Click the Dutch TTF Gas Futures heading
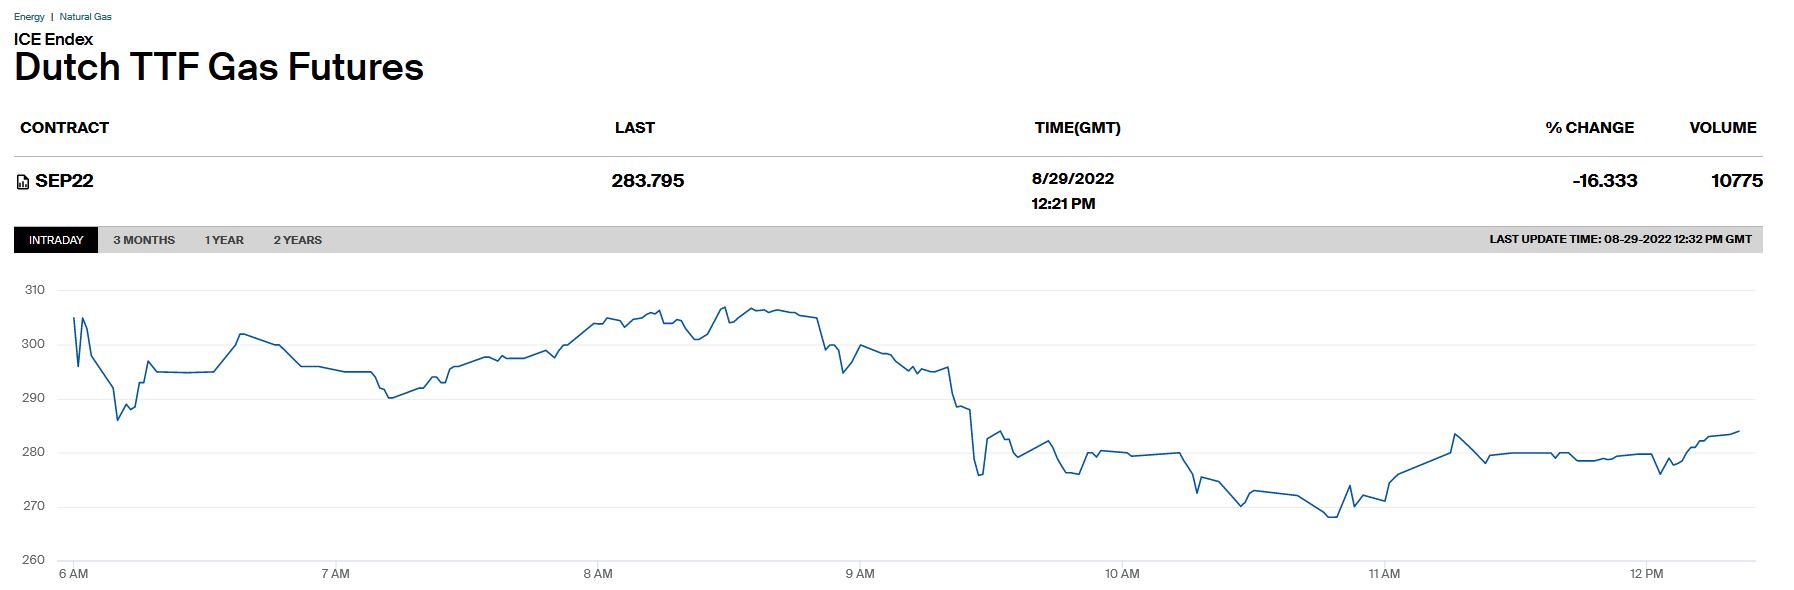 [x=219, y=67]
